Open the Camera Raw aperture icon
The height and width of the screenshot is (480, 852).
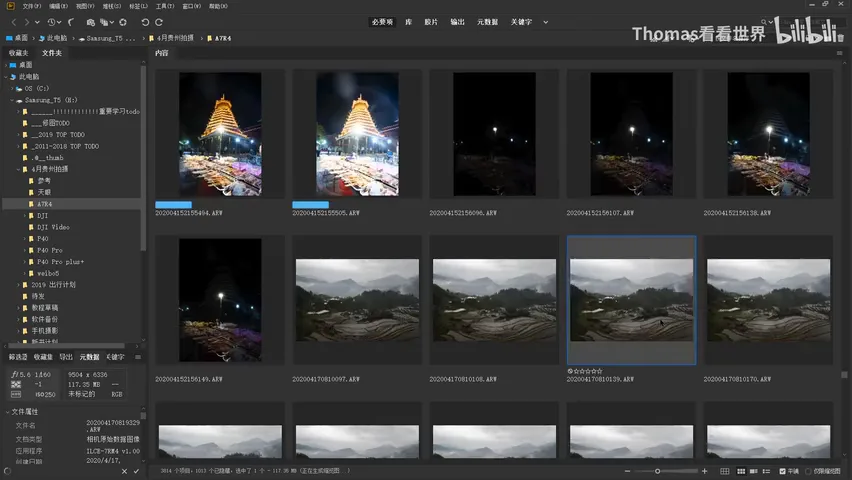coord(123,22)
